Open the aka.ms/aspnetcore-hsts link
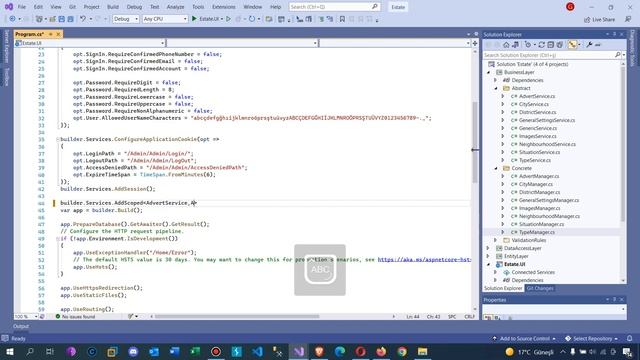The height and width of the screenshot is (360, 640). (x=424, y=260)
